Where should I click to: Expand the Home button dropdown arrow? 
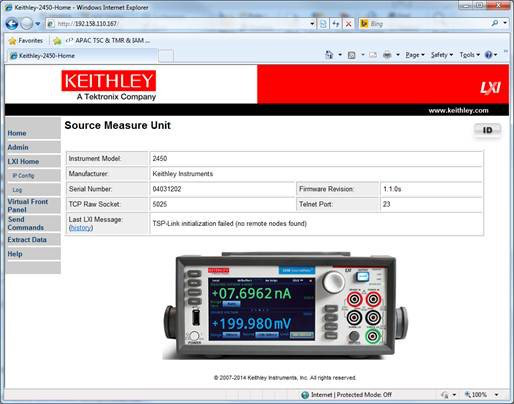(x=340, y=55)
